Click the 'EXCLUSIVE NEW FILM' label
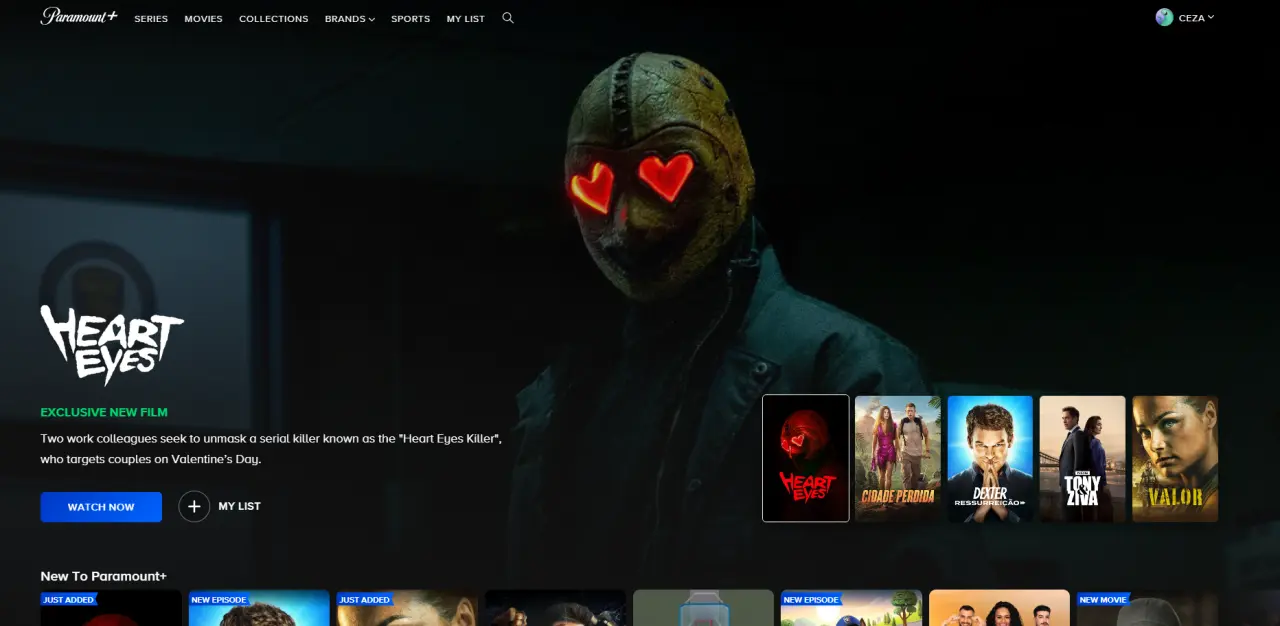 [x=104, y=412]
